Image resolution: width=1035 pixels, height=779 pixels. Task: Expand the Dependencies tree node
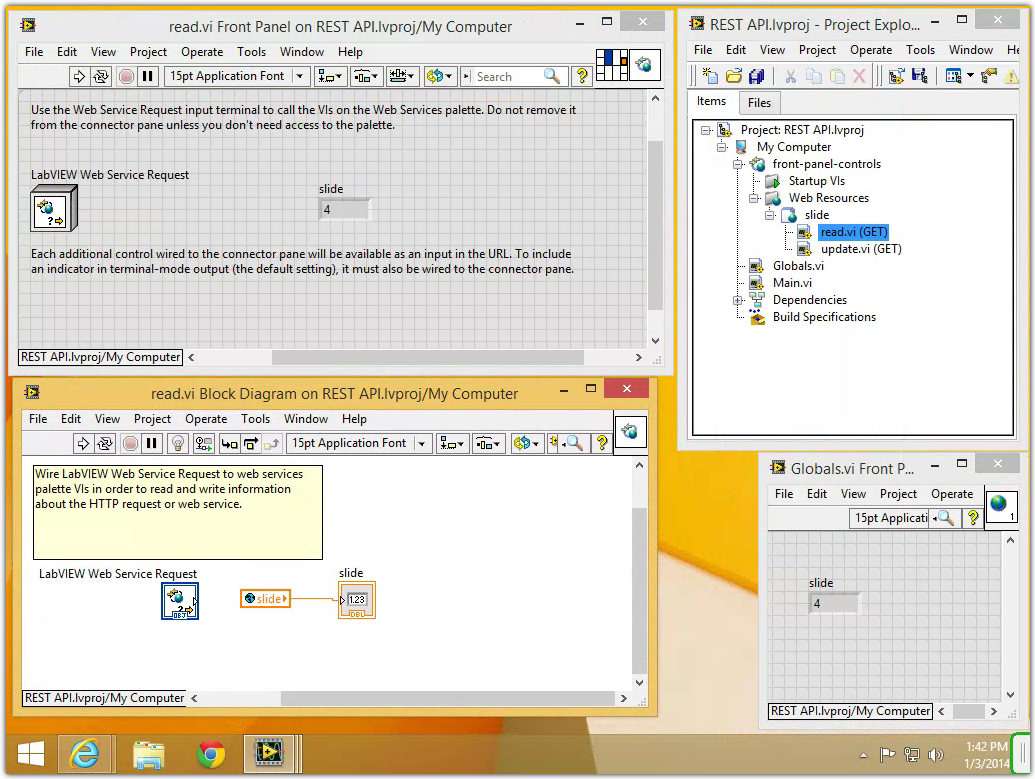point(738,300)
